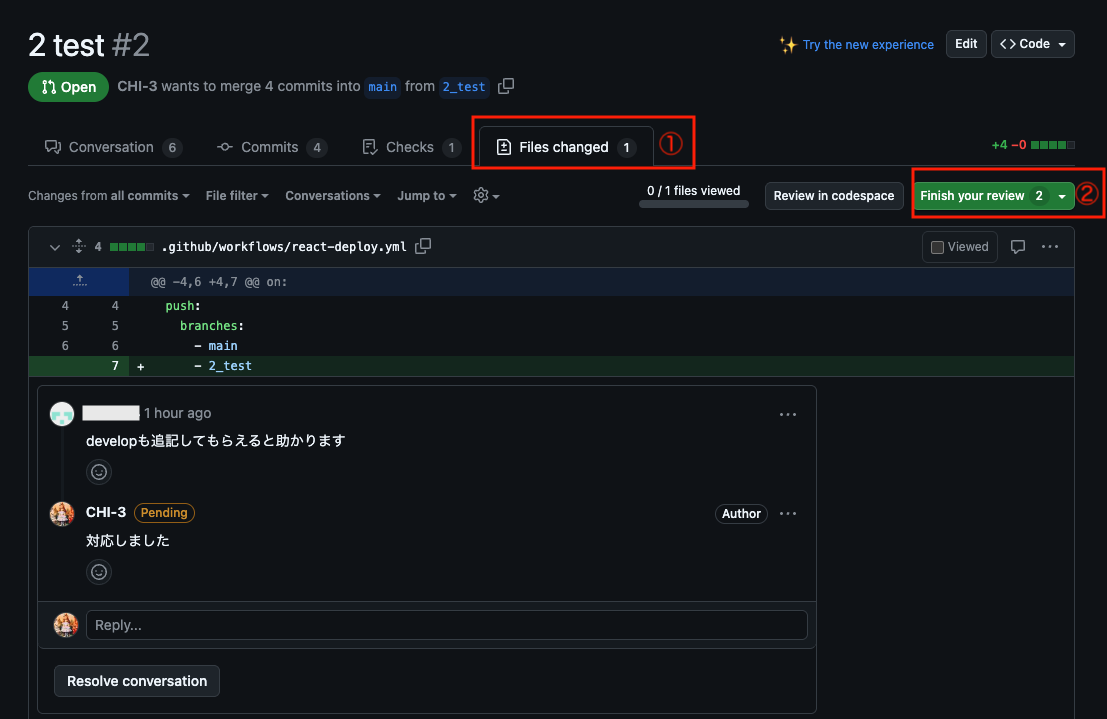
Task: Open the diff settings gear menu
Action: pos(486,196)
